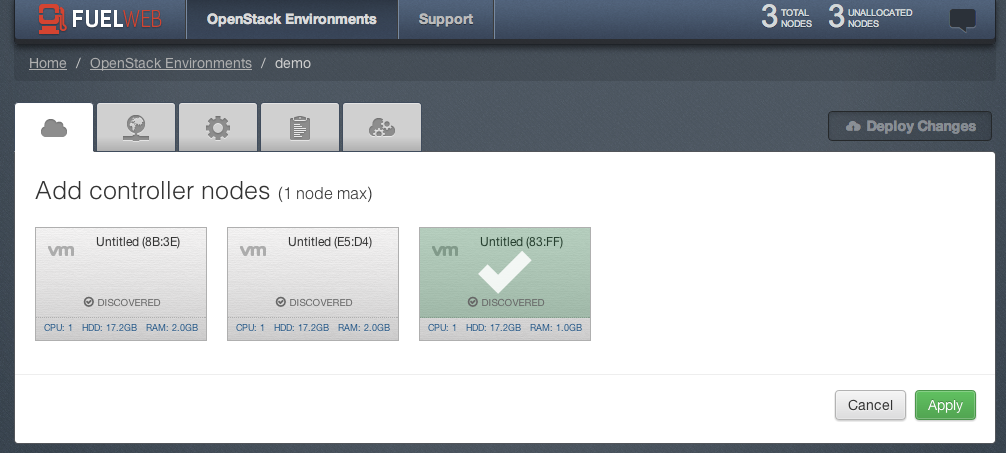This screenshot has width=1006, height=453.
Task: Follow the Home breadcrumb link
Action: pos(47,63)
